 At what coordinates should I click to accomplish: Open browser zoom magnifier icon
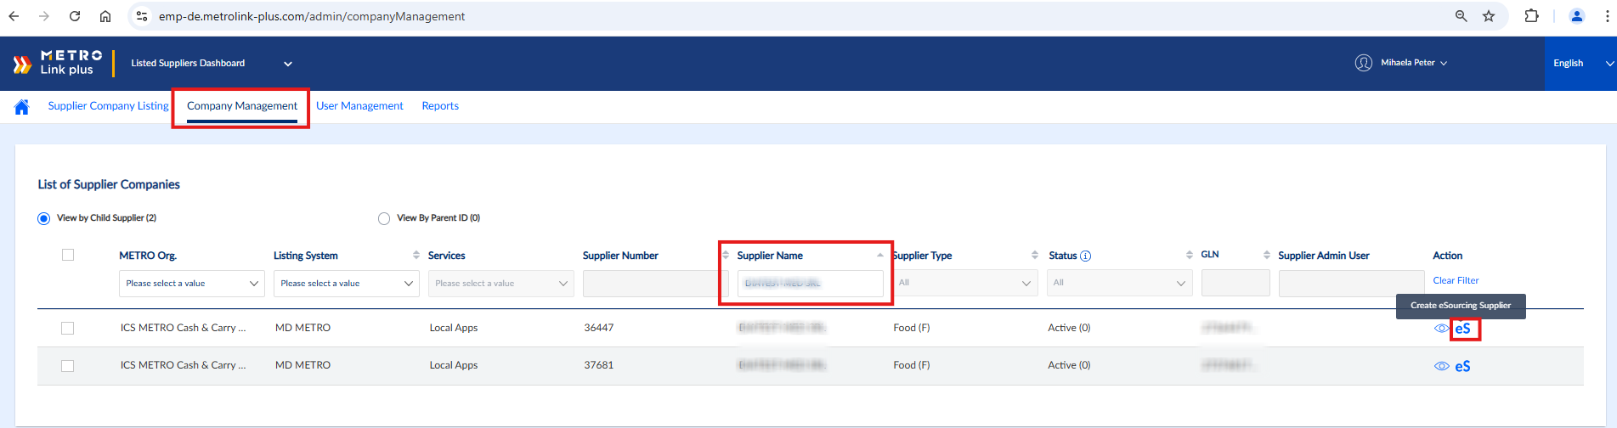pos(1461,16)
